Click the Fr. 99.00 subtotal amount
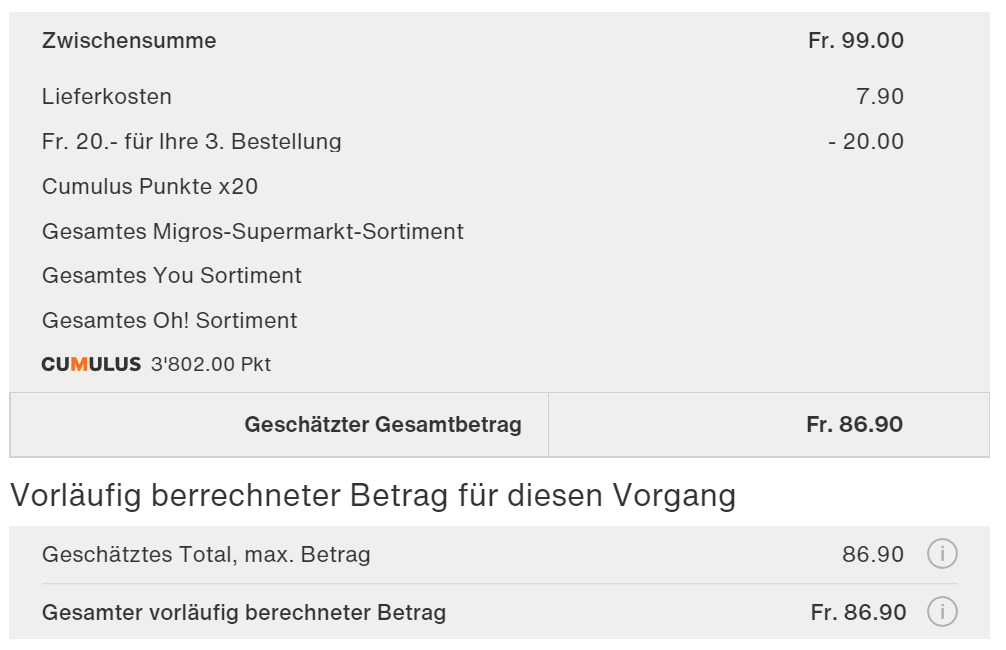 pyautogui.click(x=855, y=41)
